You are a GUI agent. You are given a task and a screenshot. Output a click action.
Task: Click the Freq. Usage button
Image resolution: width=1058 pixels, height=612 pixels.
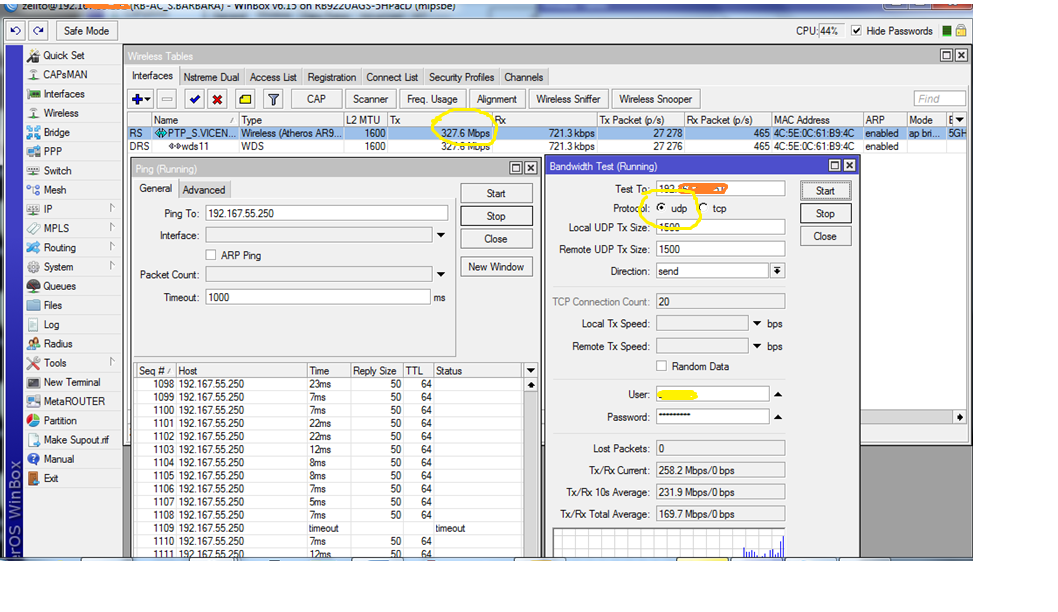tap(432, 99)
